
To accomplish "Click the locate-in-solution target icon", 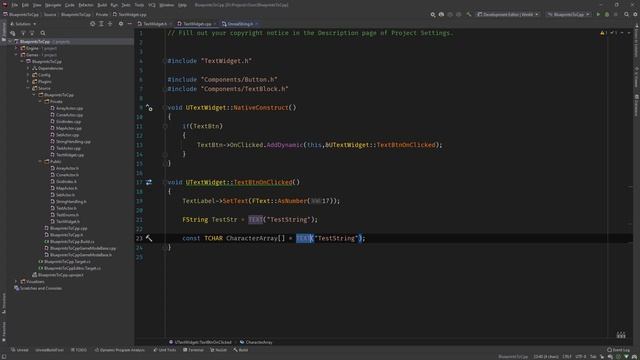I will pyautogui.click(x=93, y=24).
